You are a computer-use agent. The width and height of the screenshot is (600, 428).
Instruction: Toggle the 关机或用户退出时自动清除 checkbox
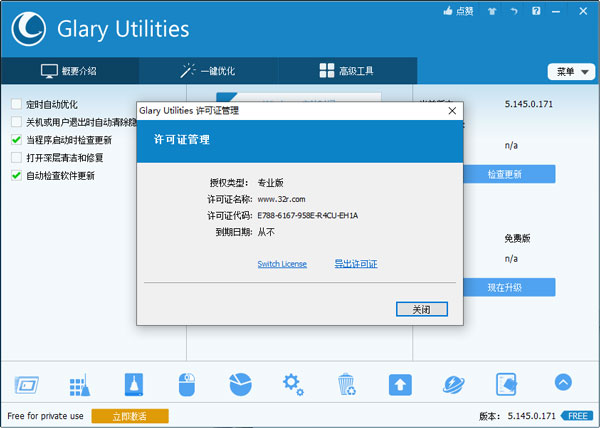point(16,122)
